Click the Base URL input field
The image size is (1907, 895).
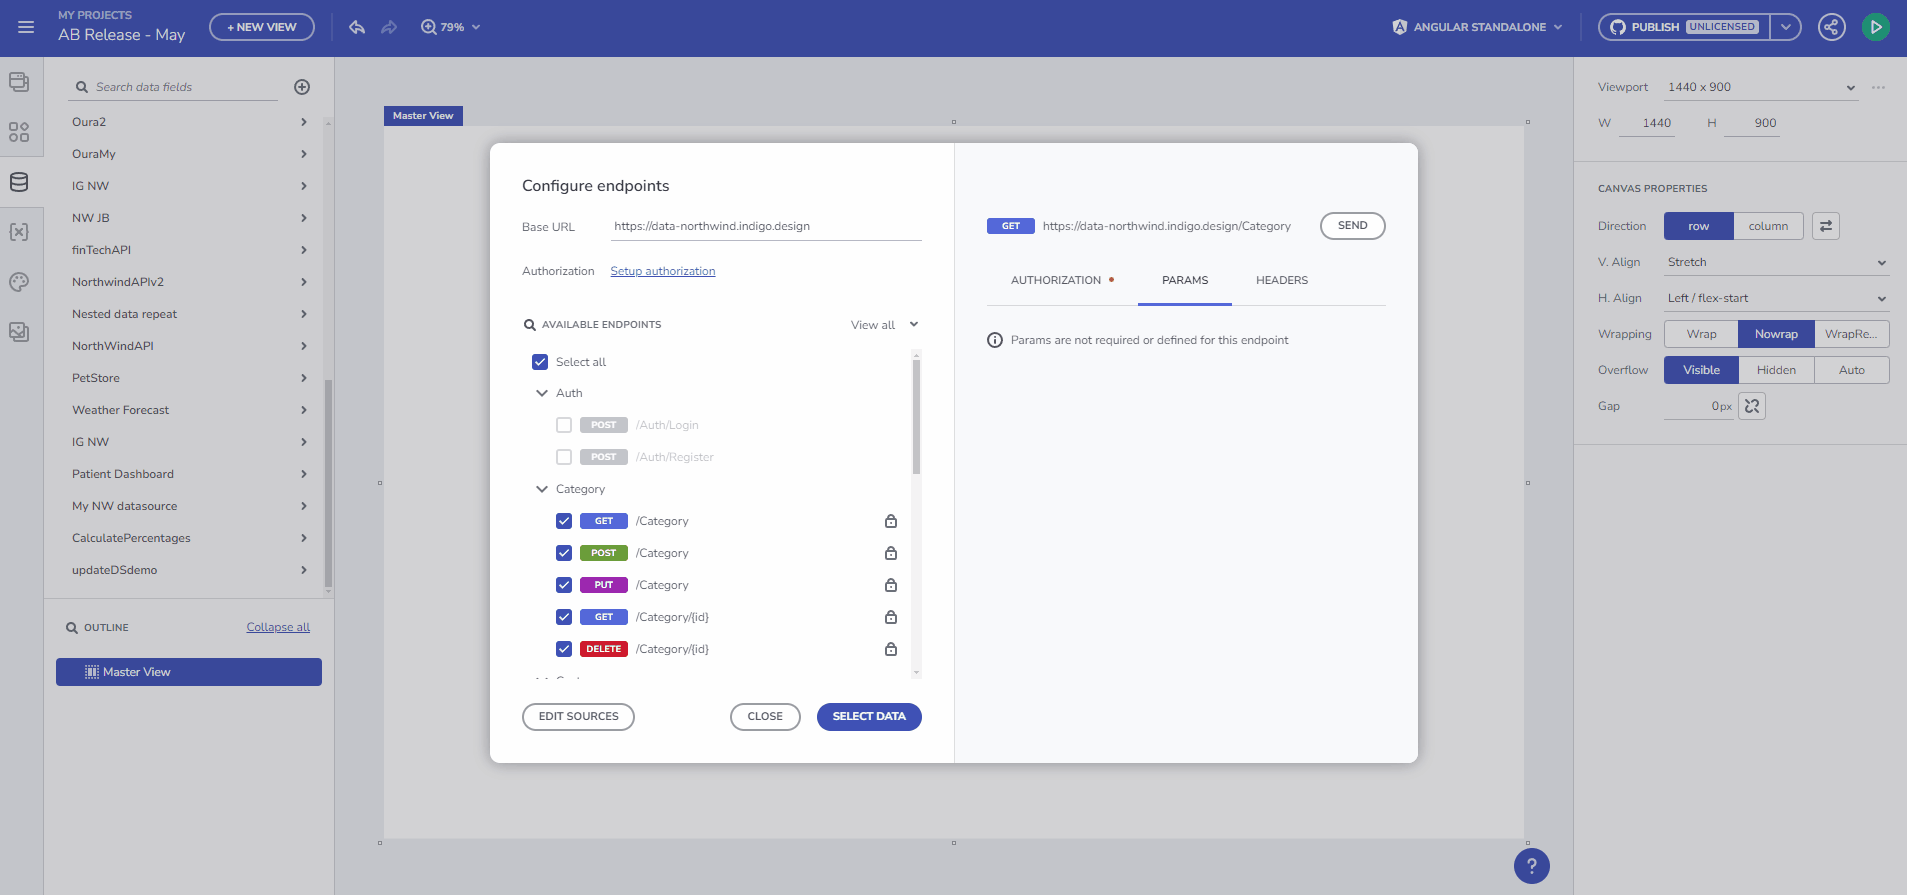(766, 227)
